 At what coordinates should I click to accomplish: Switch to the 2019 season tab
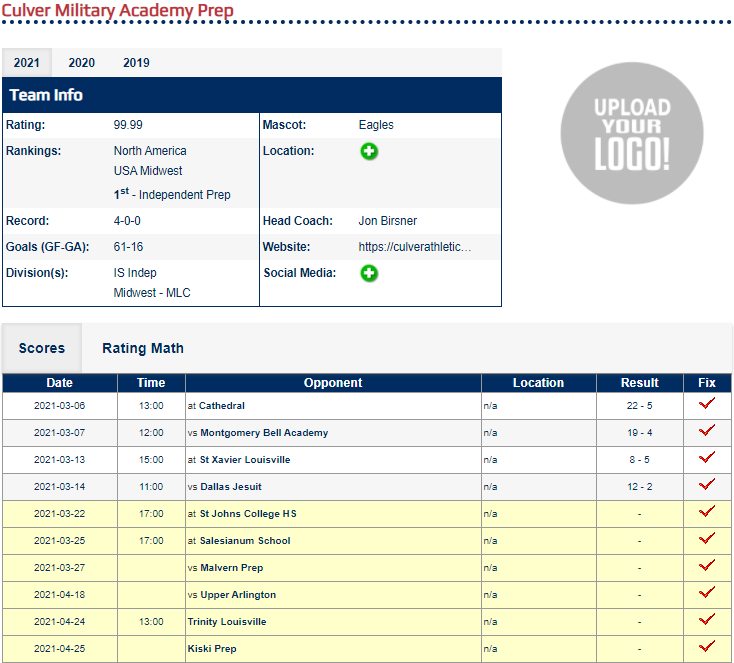(136, 63)
